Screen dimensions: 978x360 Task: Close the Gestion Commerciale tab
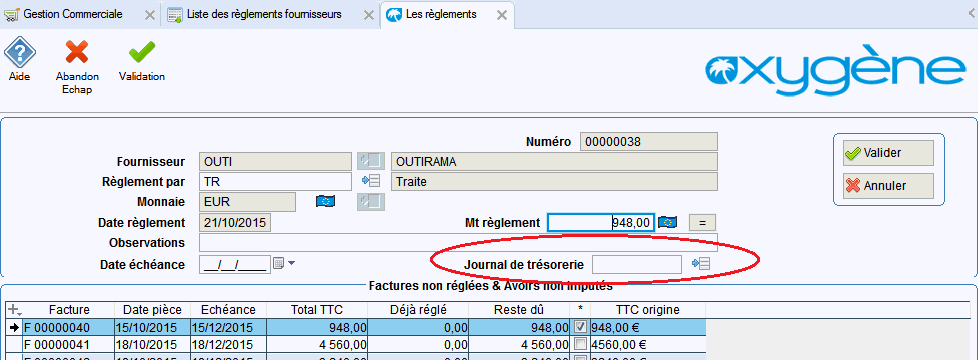pyautogui.click(x=149, y=15)
